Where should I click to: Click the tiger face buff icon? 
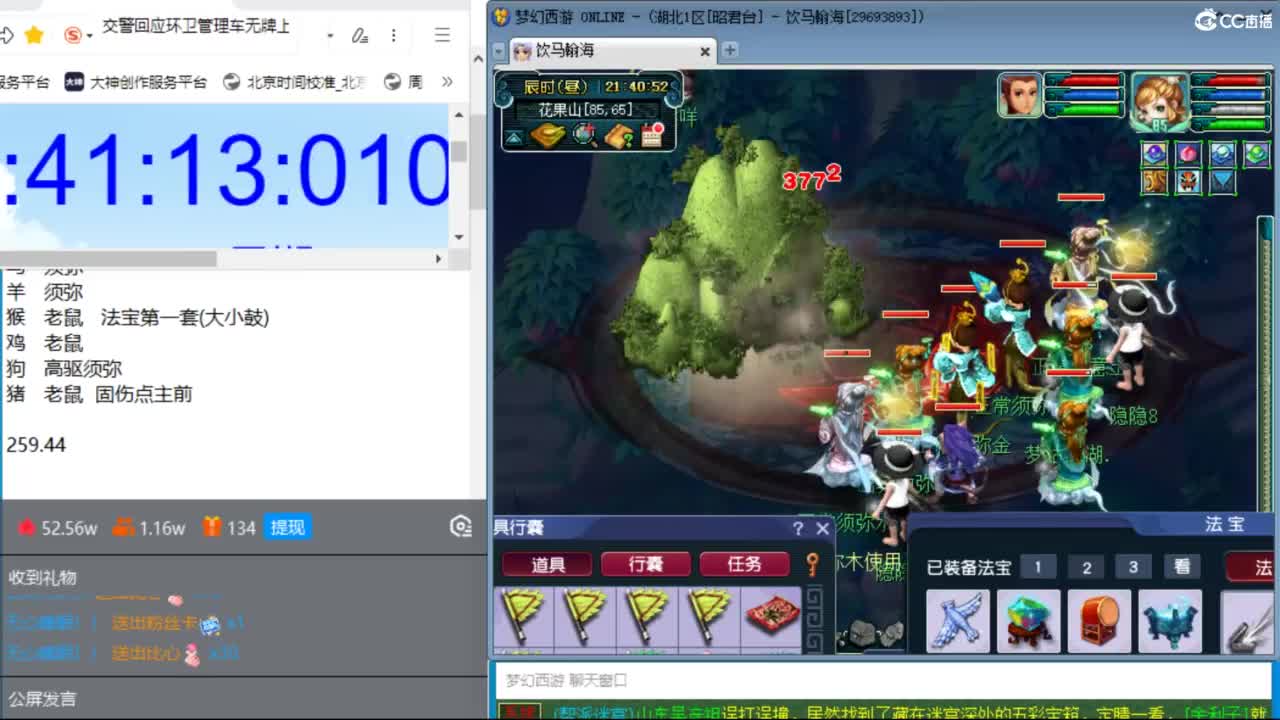(x=1188, y=182)
